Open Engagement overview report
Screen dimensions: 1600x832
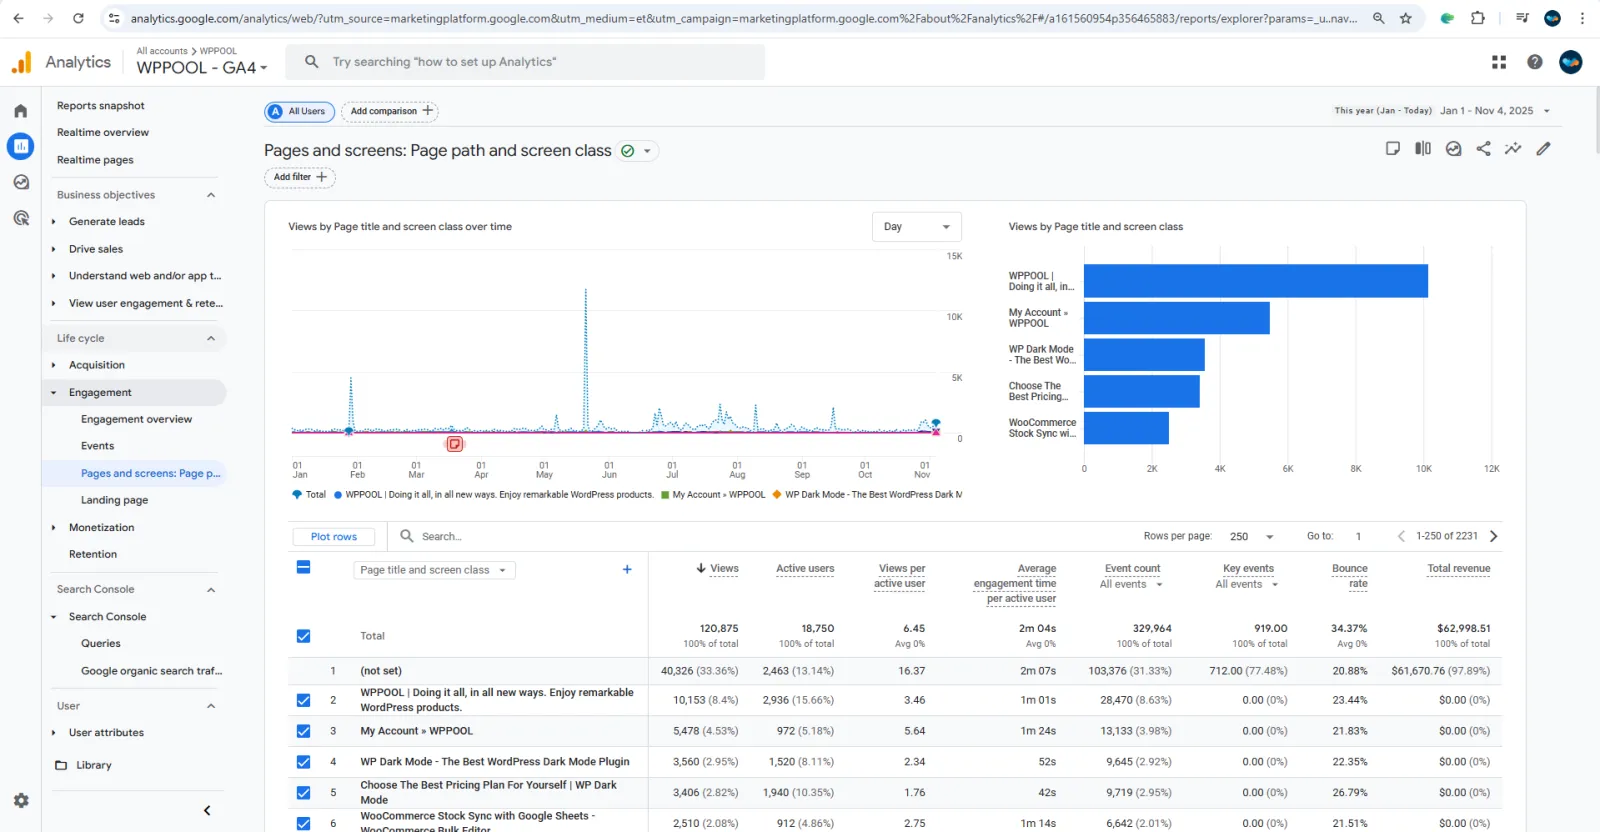(x=136, y=419)
